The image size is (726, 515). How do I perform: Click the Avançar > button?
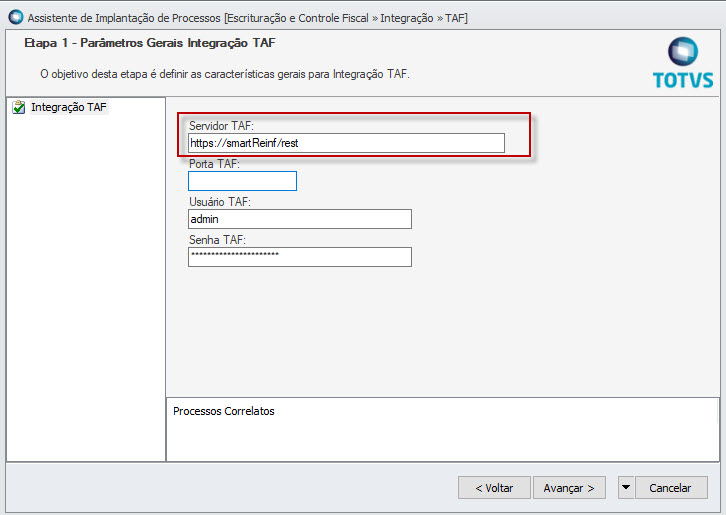coord(569,488)
